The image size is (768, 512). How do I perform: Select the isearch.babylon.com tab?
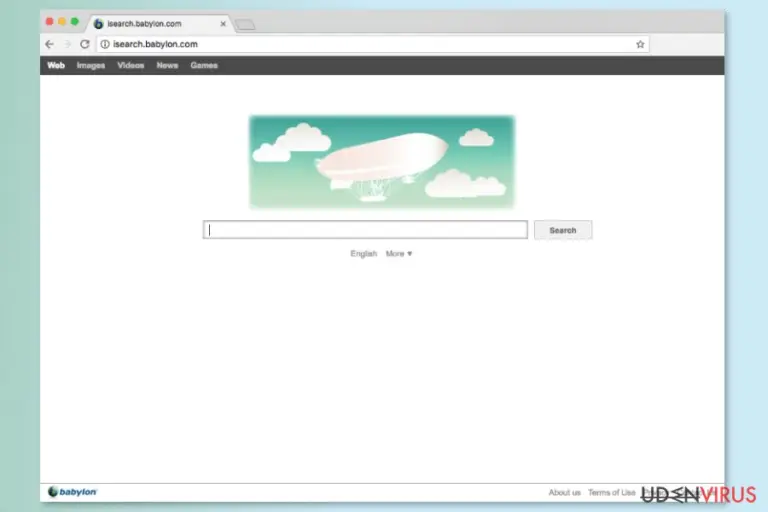159,24
